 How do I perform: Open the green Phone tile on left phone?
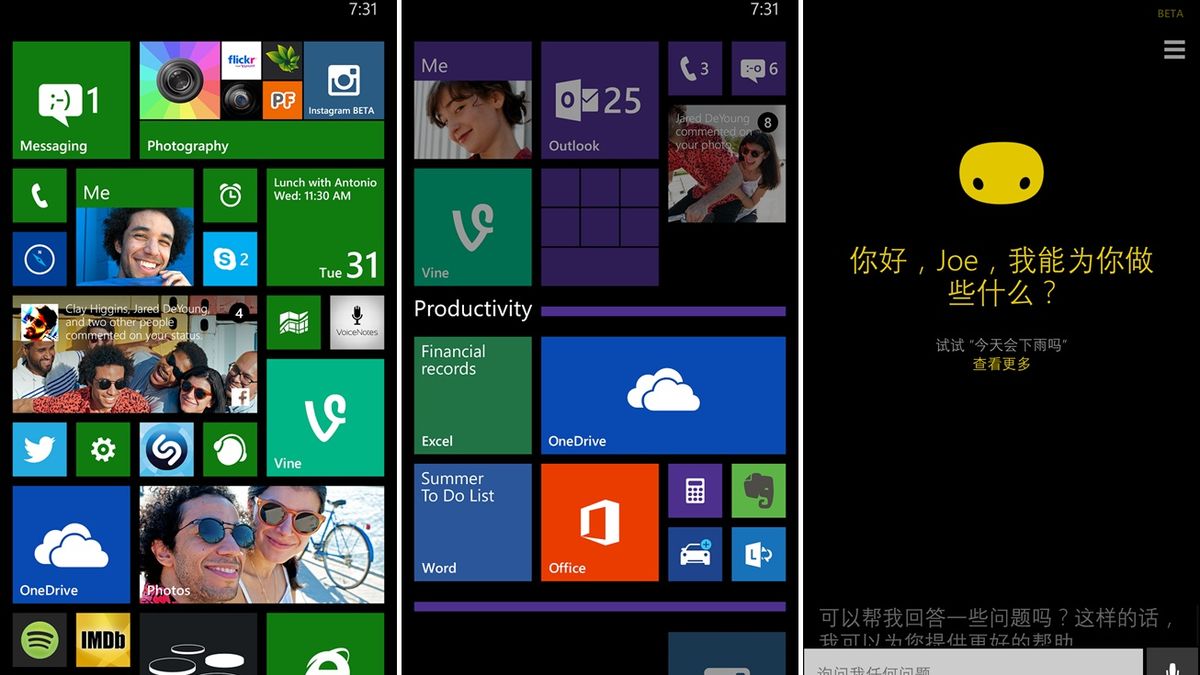tap(40, 195)
